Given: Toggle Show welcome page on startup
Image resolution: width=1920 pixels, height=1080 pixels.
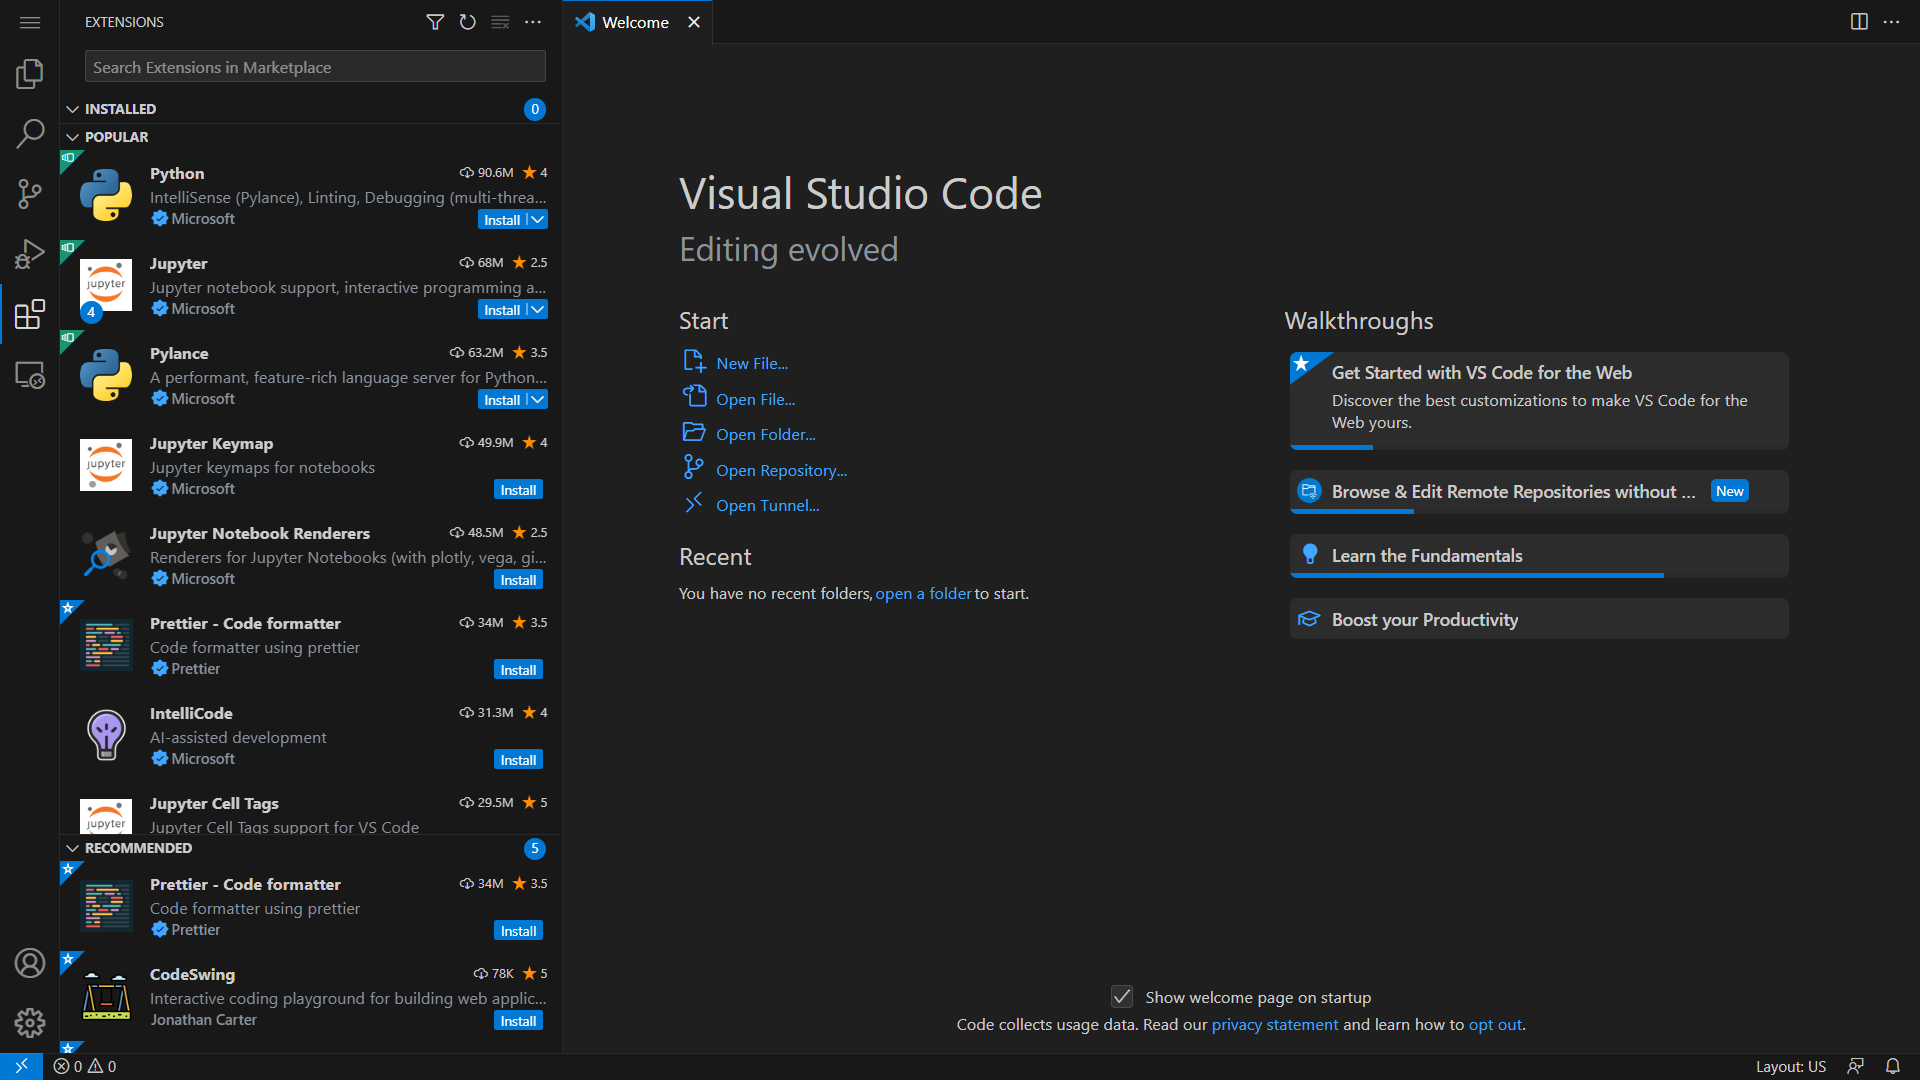Looking at the screenshot, I should 1121,996.
